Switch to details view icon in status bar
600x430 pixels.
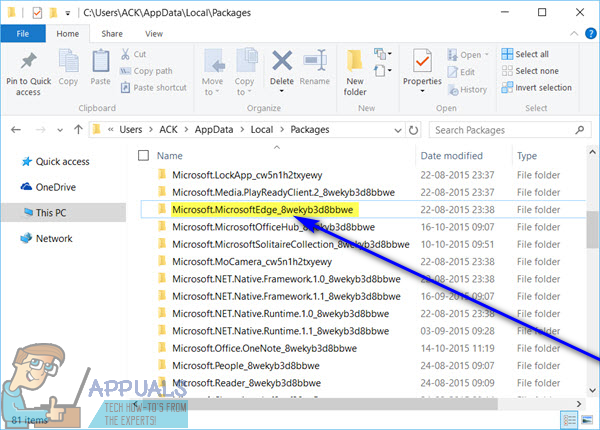[x=569, y=420]
